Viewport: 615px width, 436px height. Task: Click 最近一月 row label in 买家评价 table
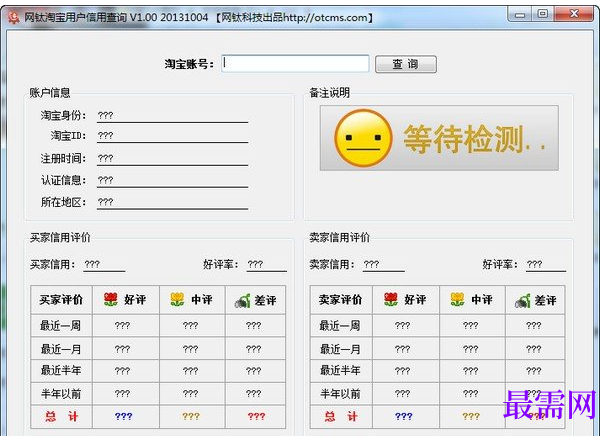click(x=60, y=349)
